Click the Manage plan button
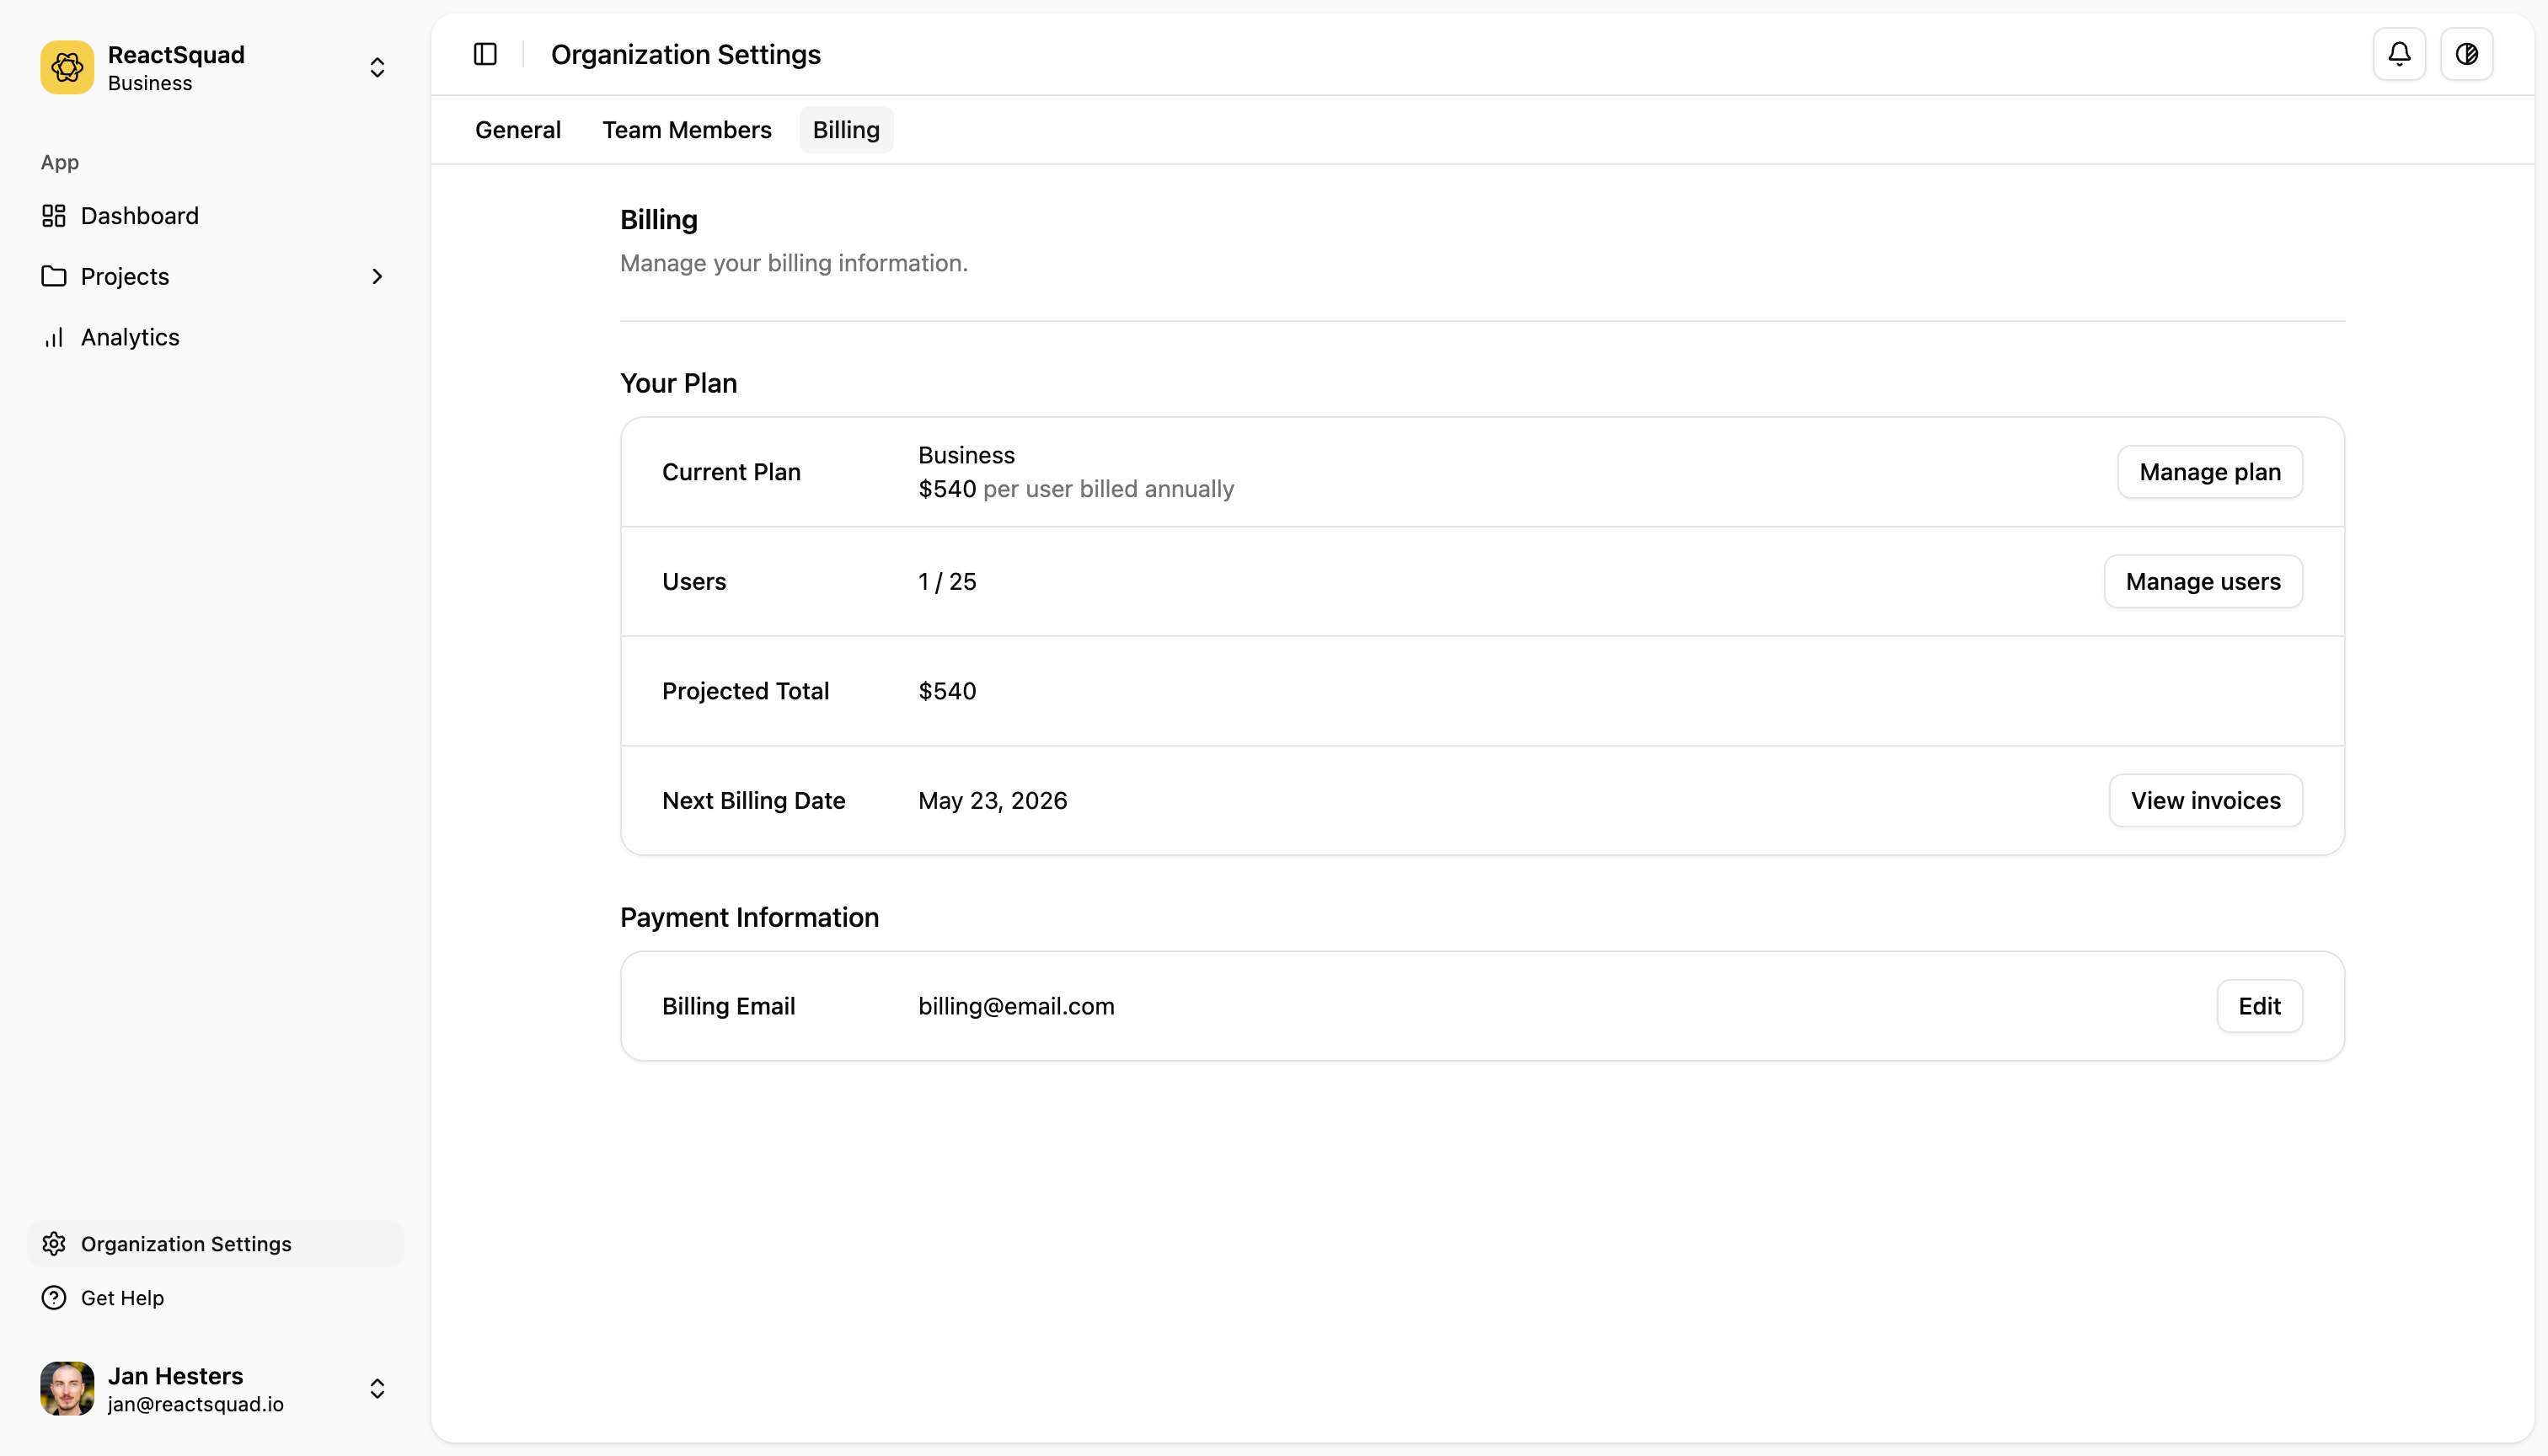The height and width of the screenshot is (1456, 2548). (2210, 472)
